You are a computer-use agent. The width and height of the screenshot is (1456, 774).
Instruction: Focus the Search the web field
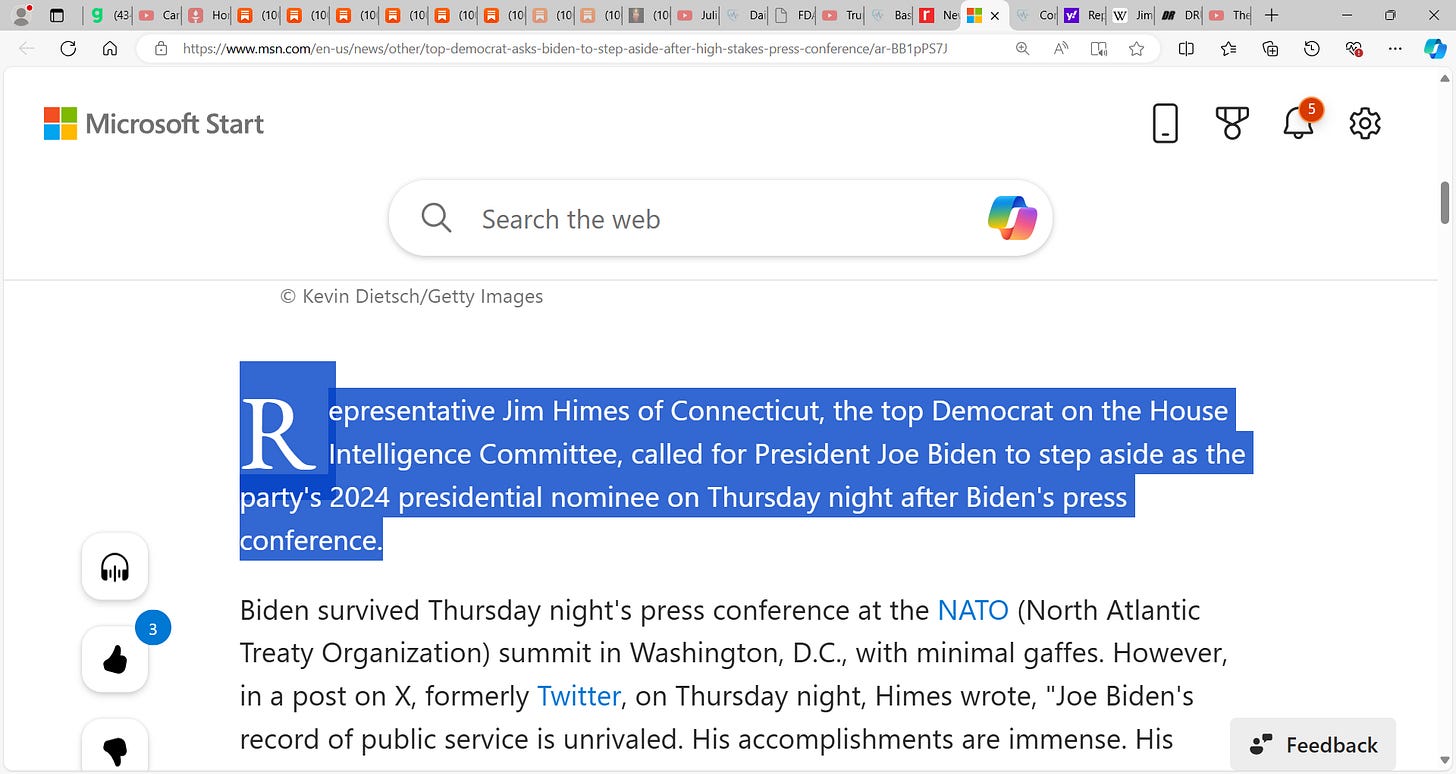pos(720,218)
